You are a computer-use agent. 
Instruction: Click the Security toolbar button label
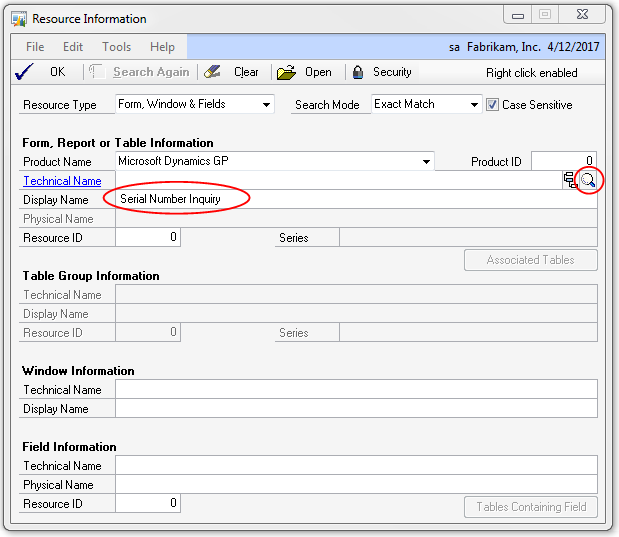click(x=392, y=72)
